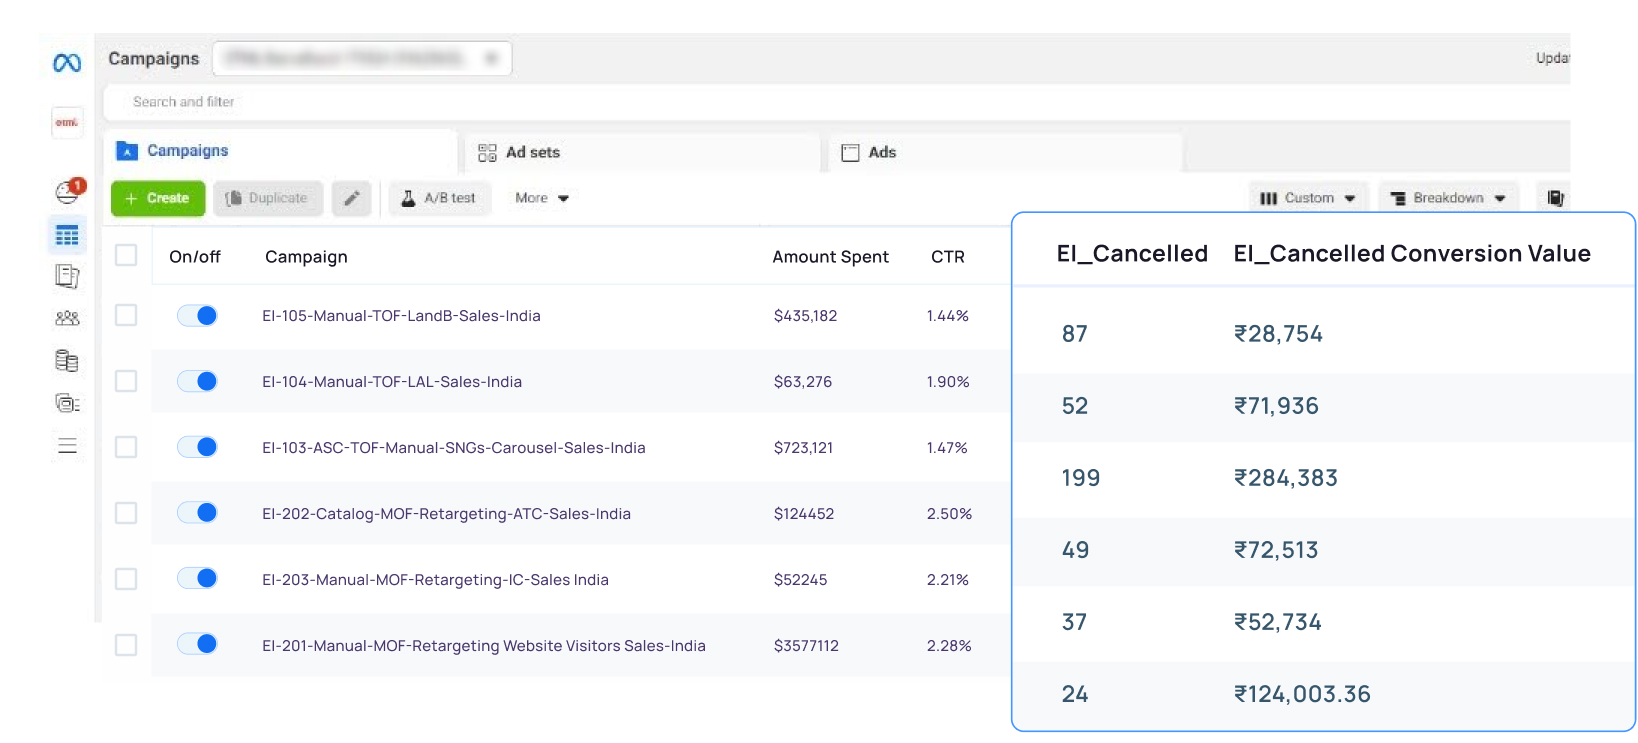The height and width of the screenshot is (743, 1638).
Task: Start an A/B test
Action: point(439,198)
